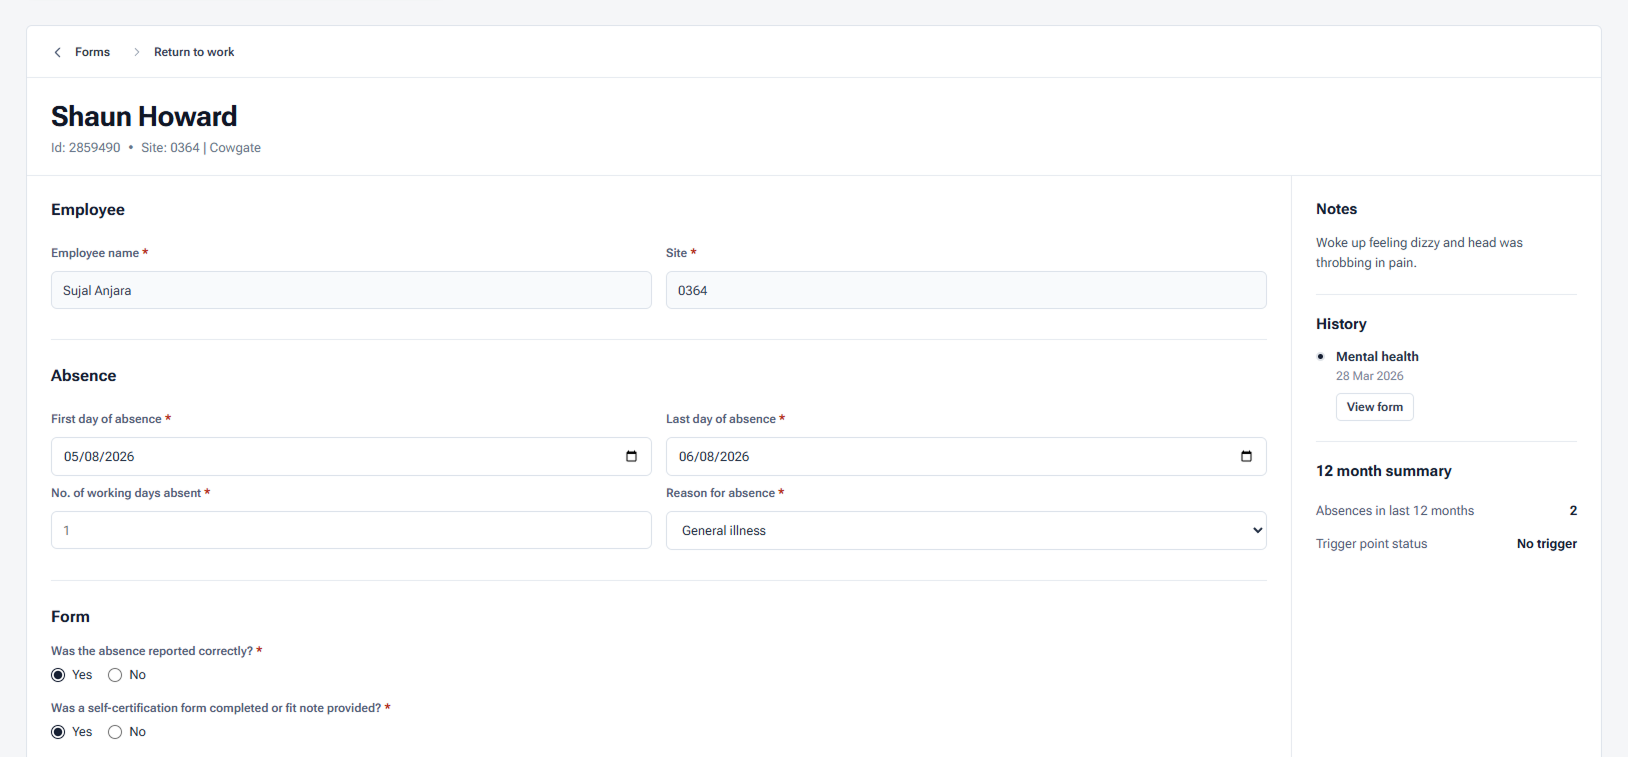The height and width of the screenshot is (757, 1628).
Task: Click the Was the absence reported correctly question
Action: 152,651
